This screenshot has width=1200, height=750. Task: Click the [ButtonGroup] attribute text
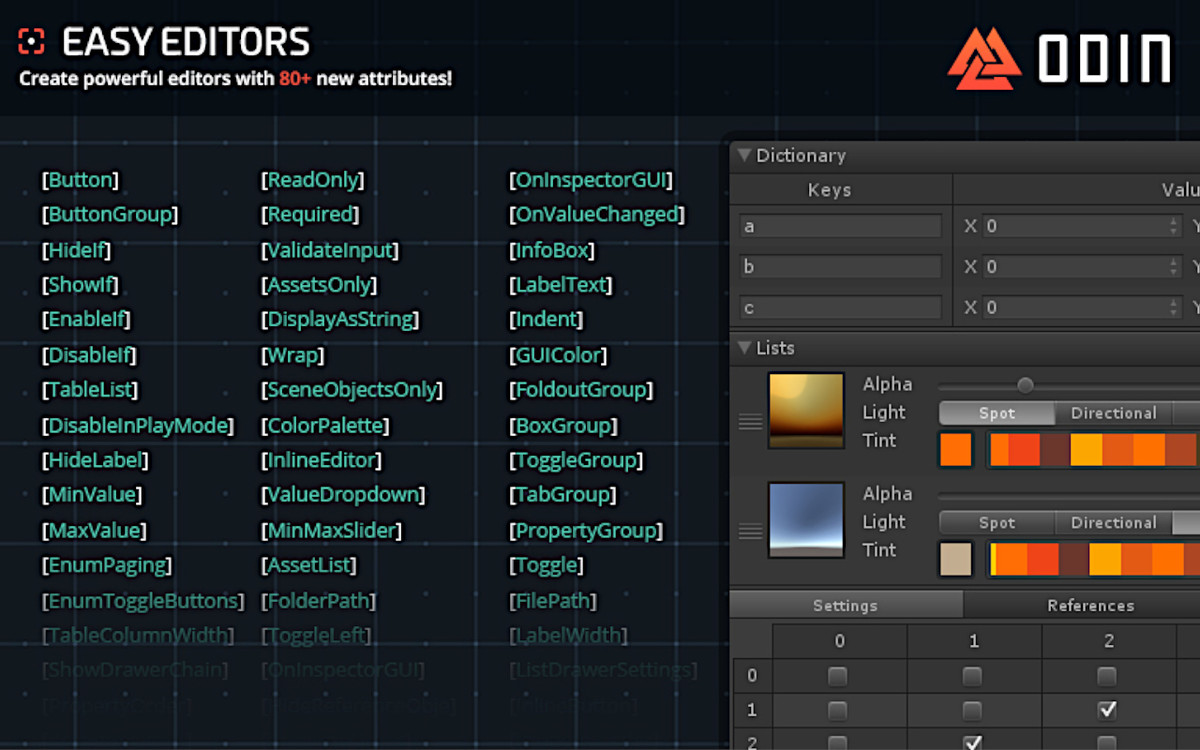109,215
